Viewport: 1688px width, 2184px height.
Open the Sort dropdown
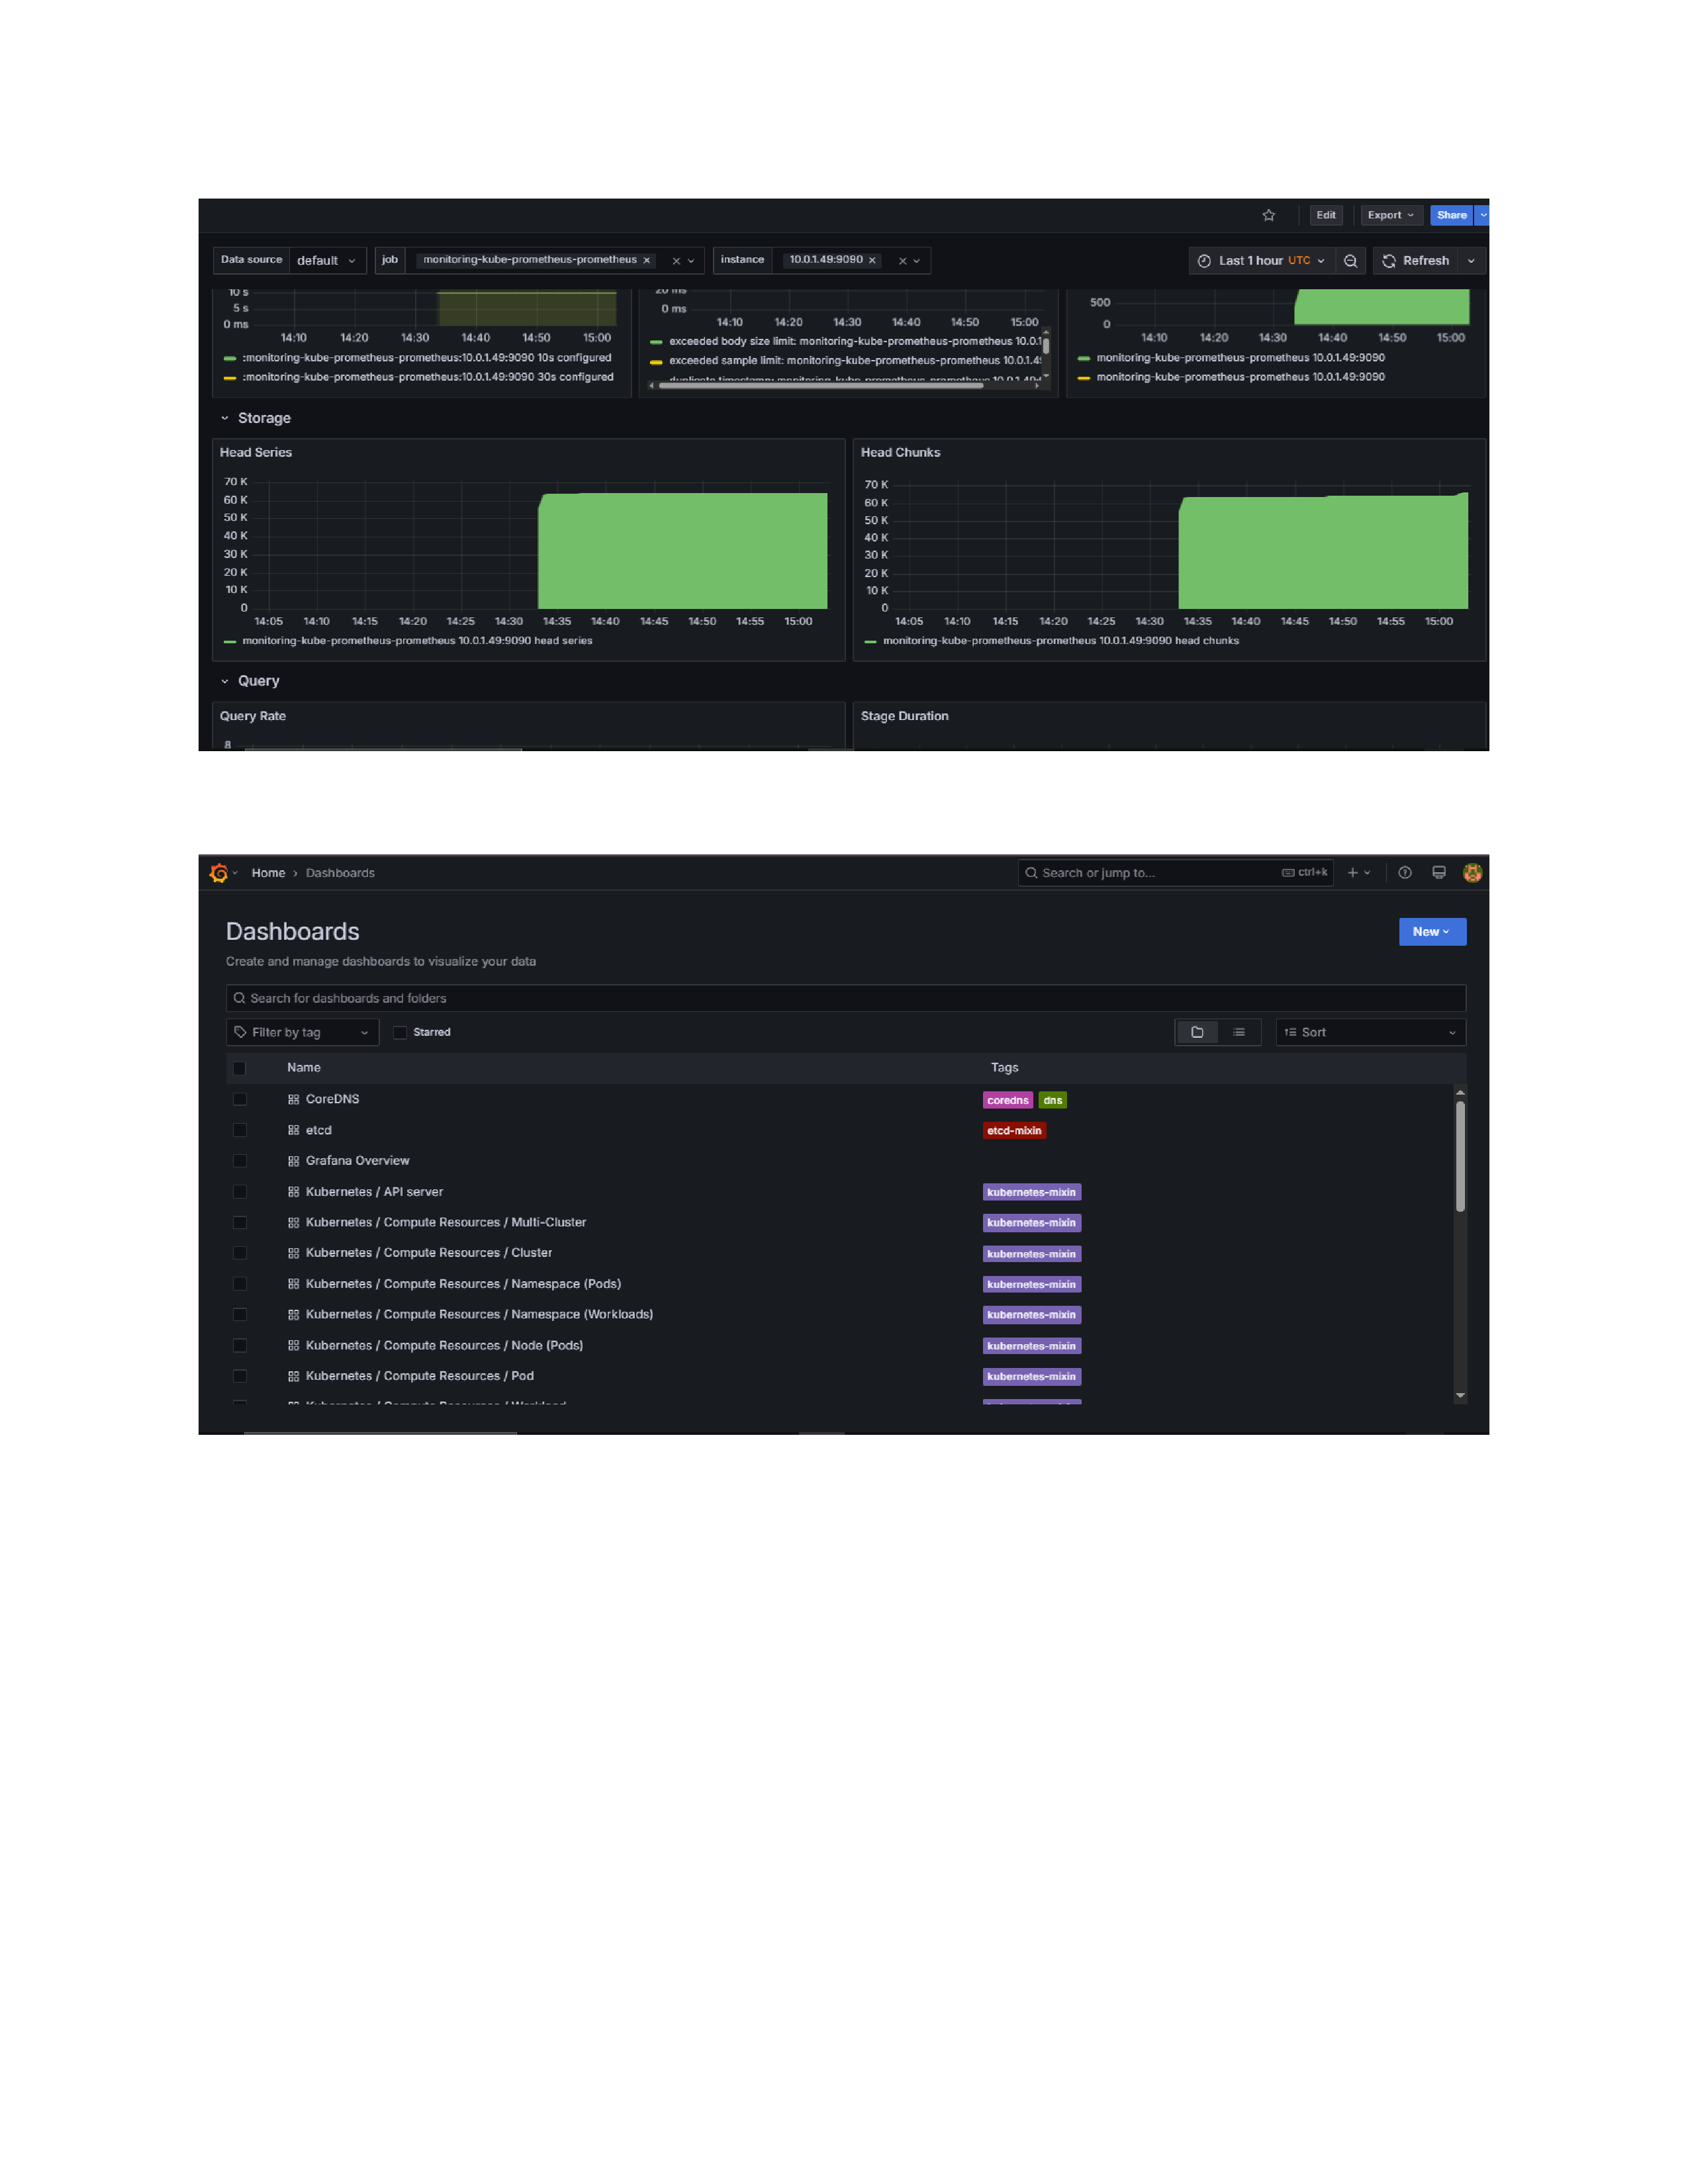click(1370, 1032)
